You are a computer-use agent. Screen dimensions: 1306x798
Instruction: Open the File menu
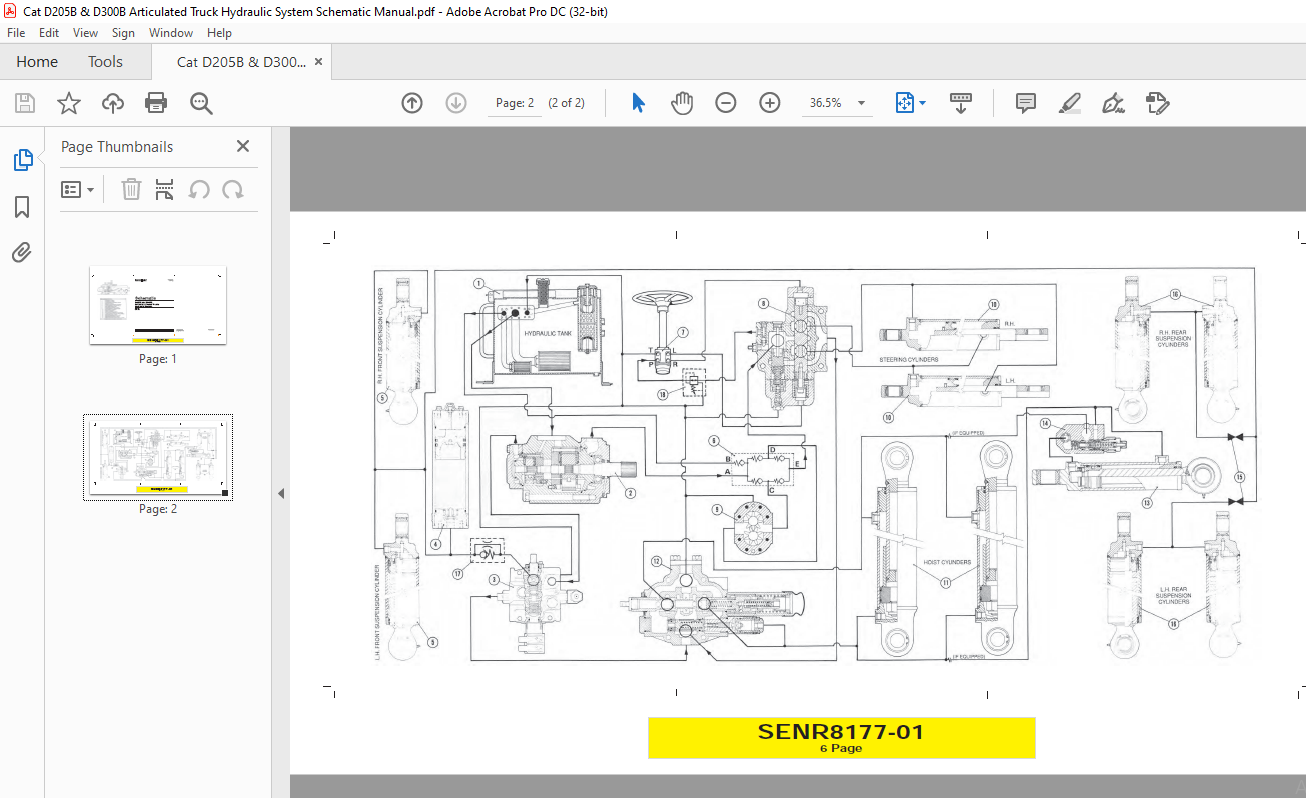tap(16, 33)
